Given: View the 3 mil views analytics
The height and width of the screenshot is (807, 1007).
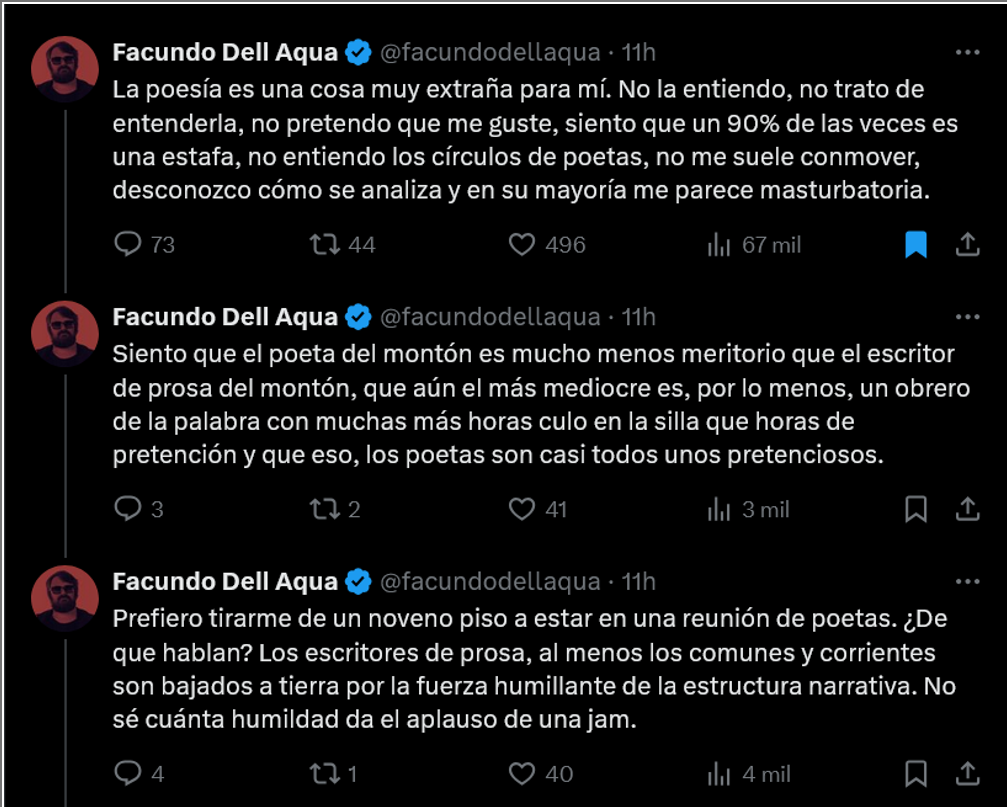Looking at the screenshot, I should [x=719, y=509].
